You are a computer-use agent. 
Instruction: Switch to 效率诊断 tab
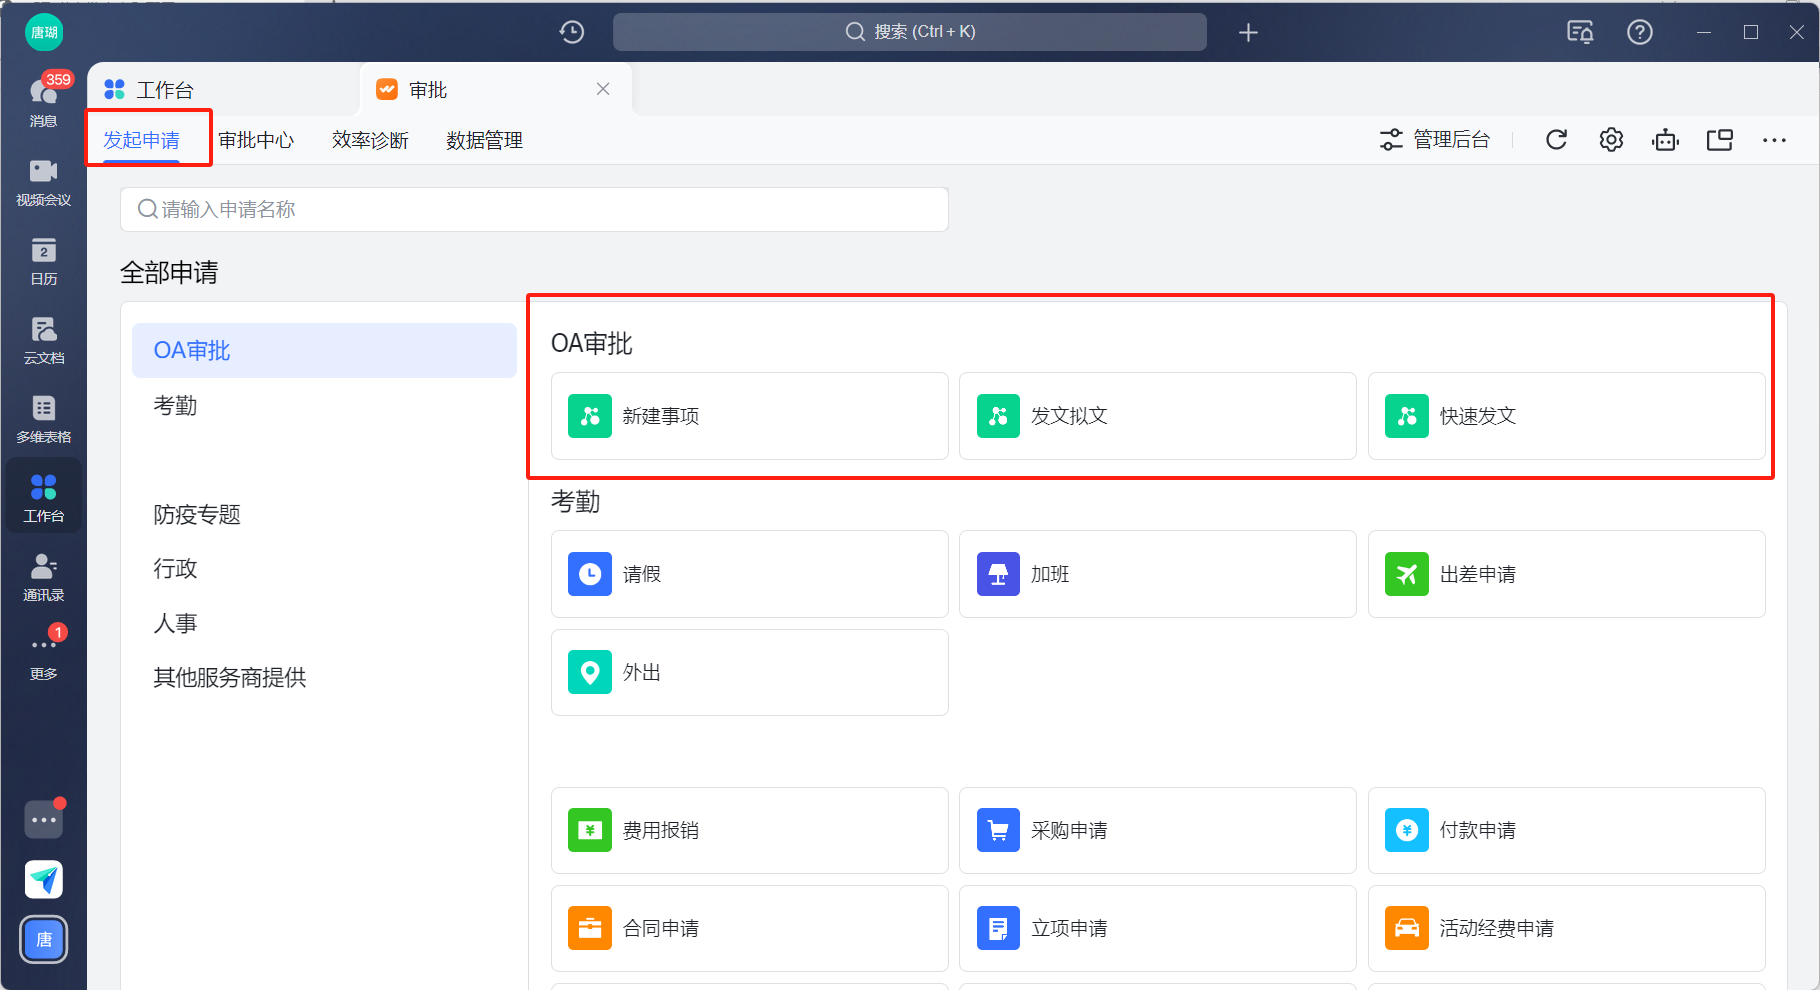tap(370, 140)
